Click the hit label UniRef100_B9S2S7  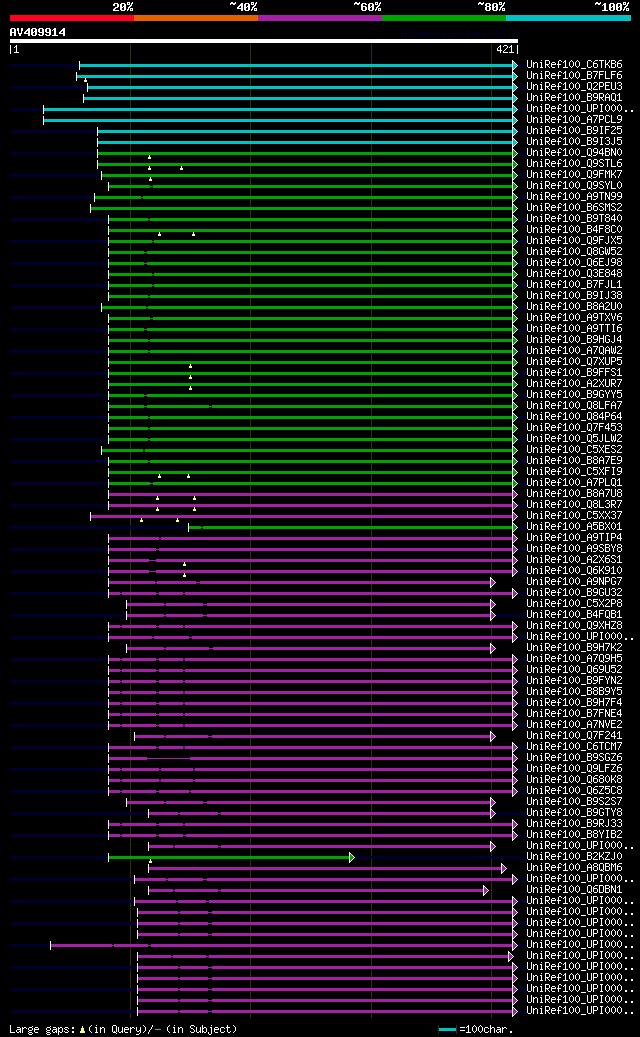coord(574,802)
